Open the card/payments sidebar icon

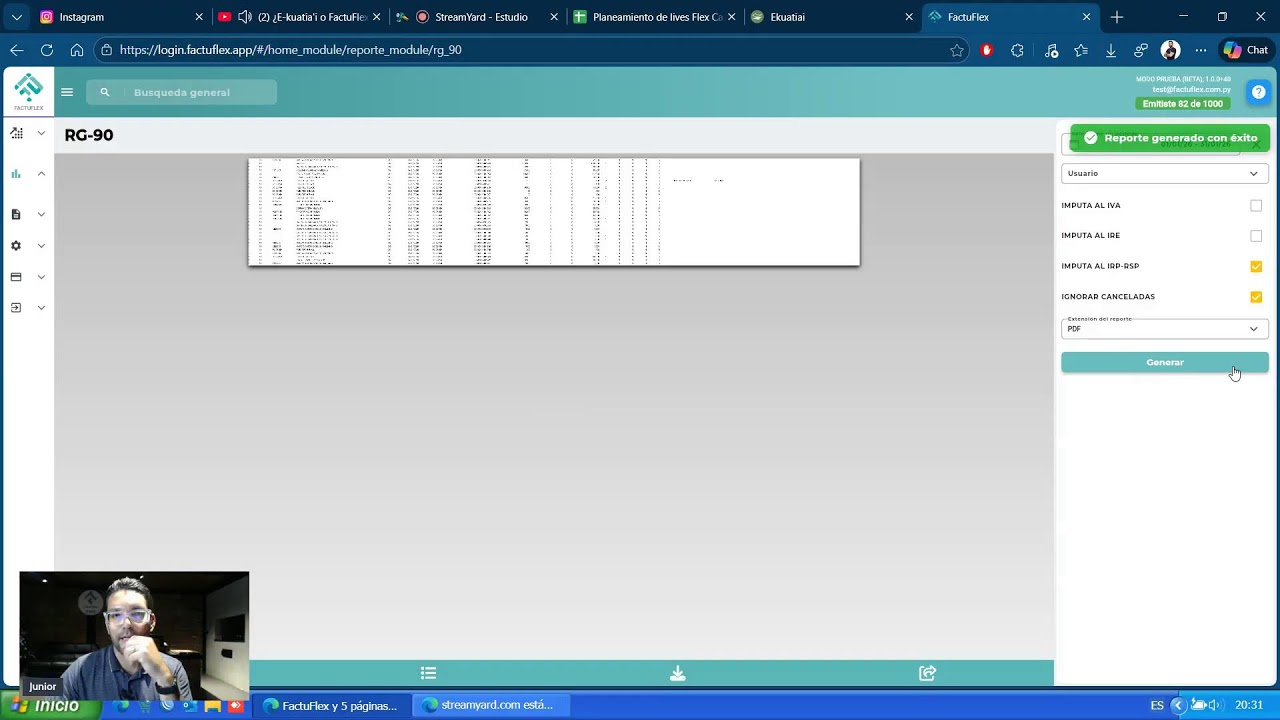[16, 277]
